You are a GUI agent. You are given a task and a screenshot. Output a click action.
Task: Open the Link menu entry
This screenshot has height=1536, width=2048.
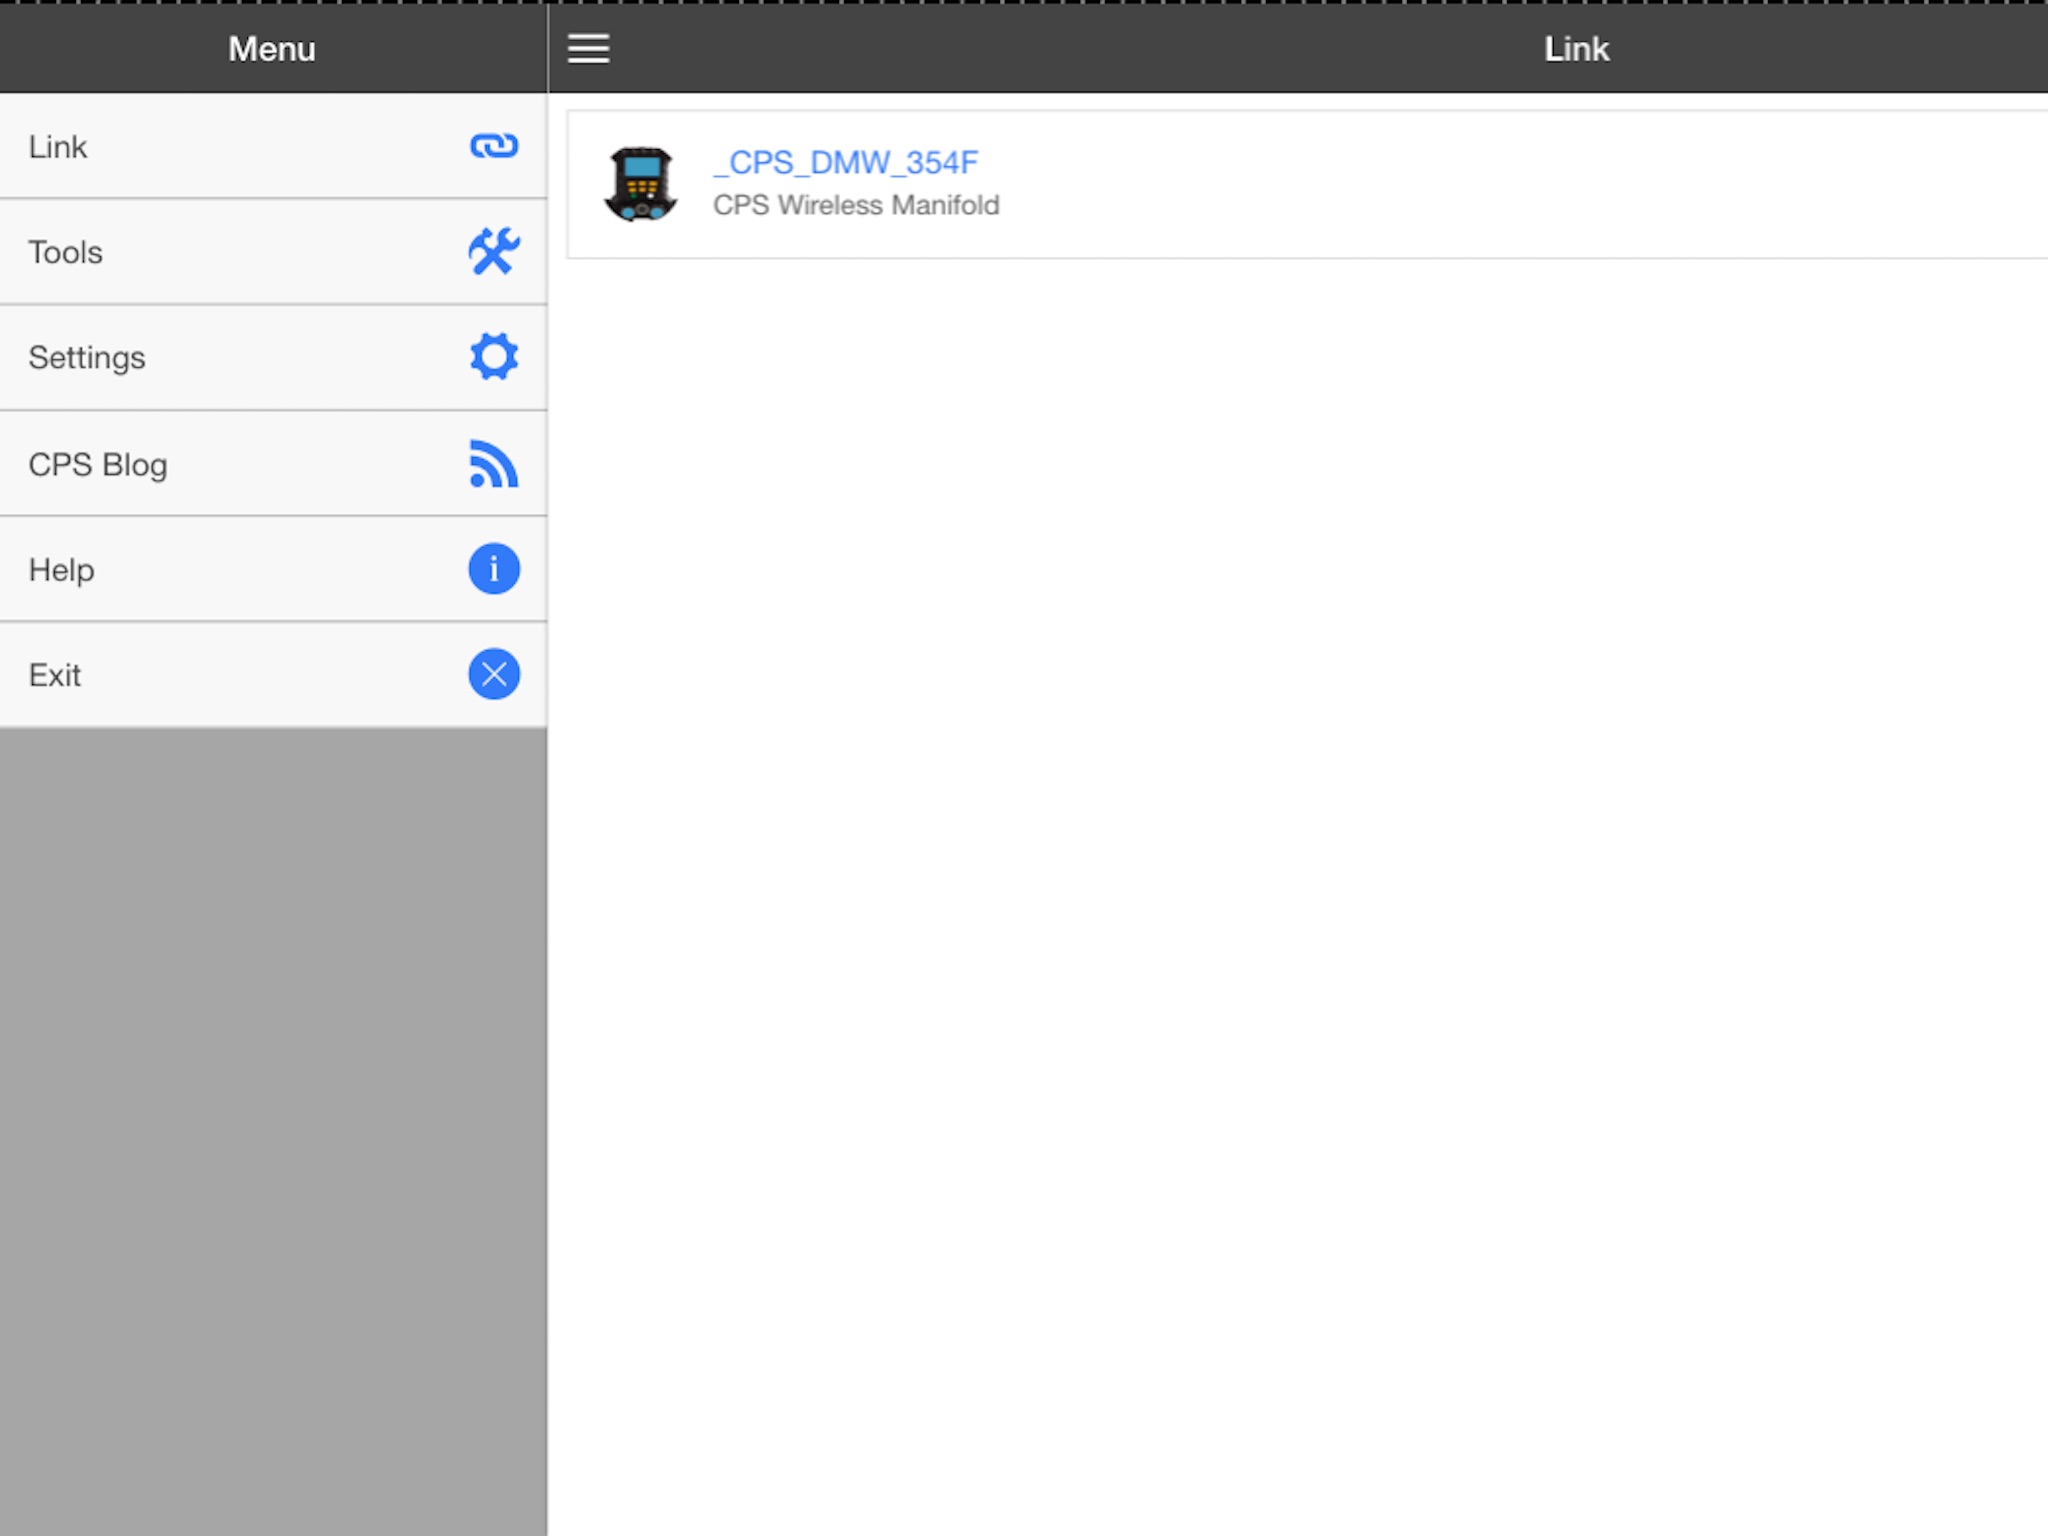point(58,147)
